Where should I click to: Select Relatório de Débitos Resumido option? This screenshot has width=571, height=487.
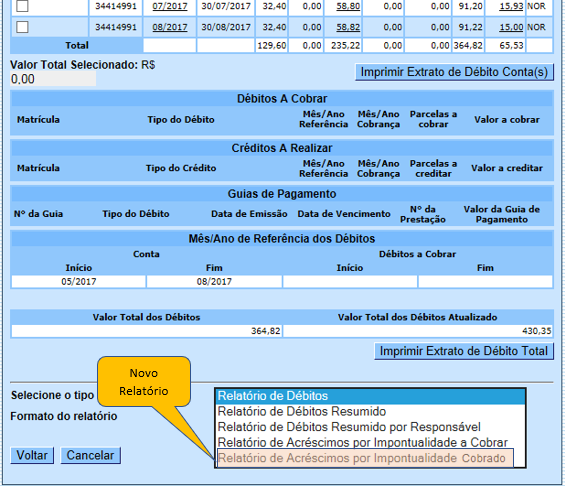(370, 412)
